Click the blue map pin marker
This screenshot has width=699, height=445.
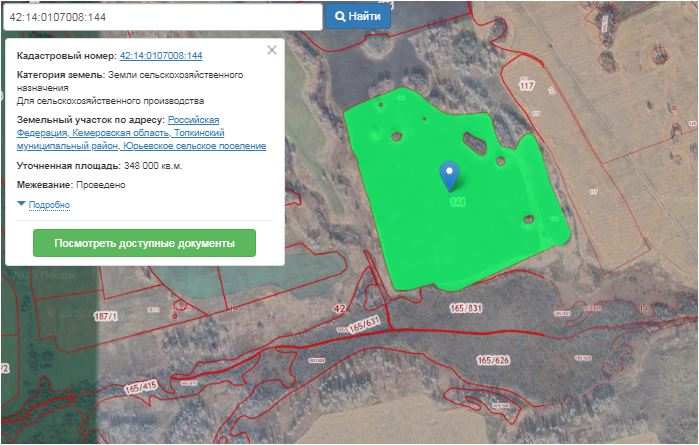click(x=450, y=175)
